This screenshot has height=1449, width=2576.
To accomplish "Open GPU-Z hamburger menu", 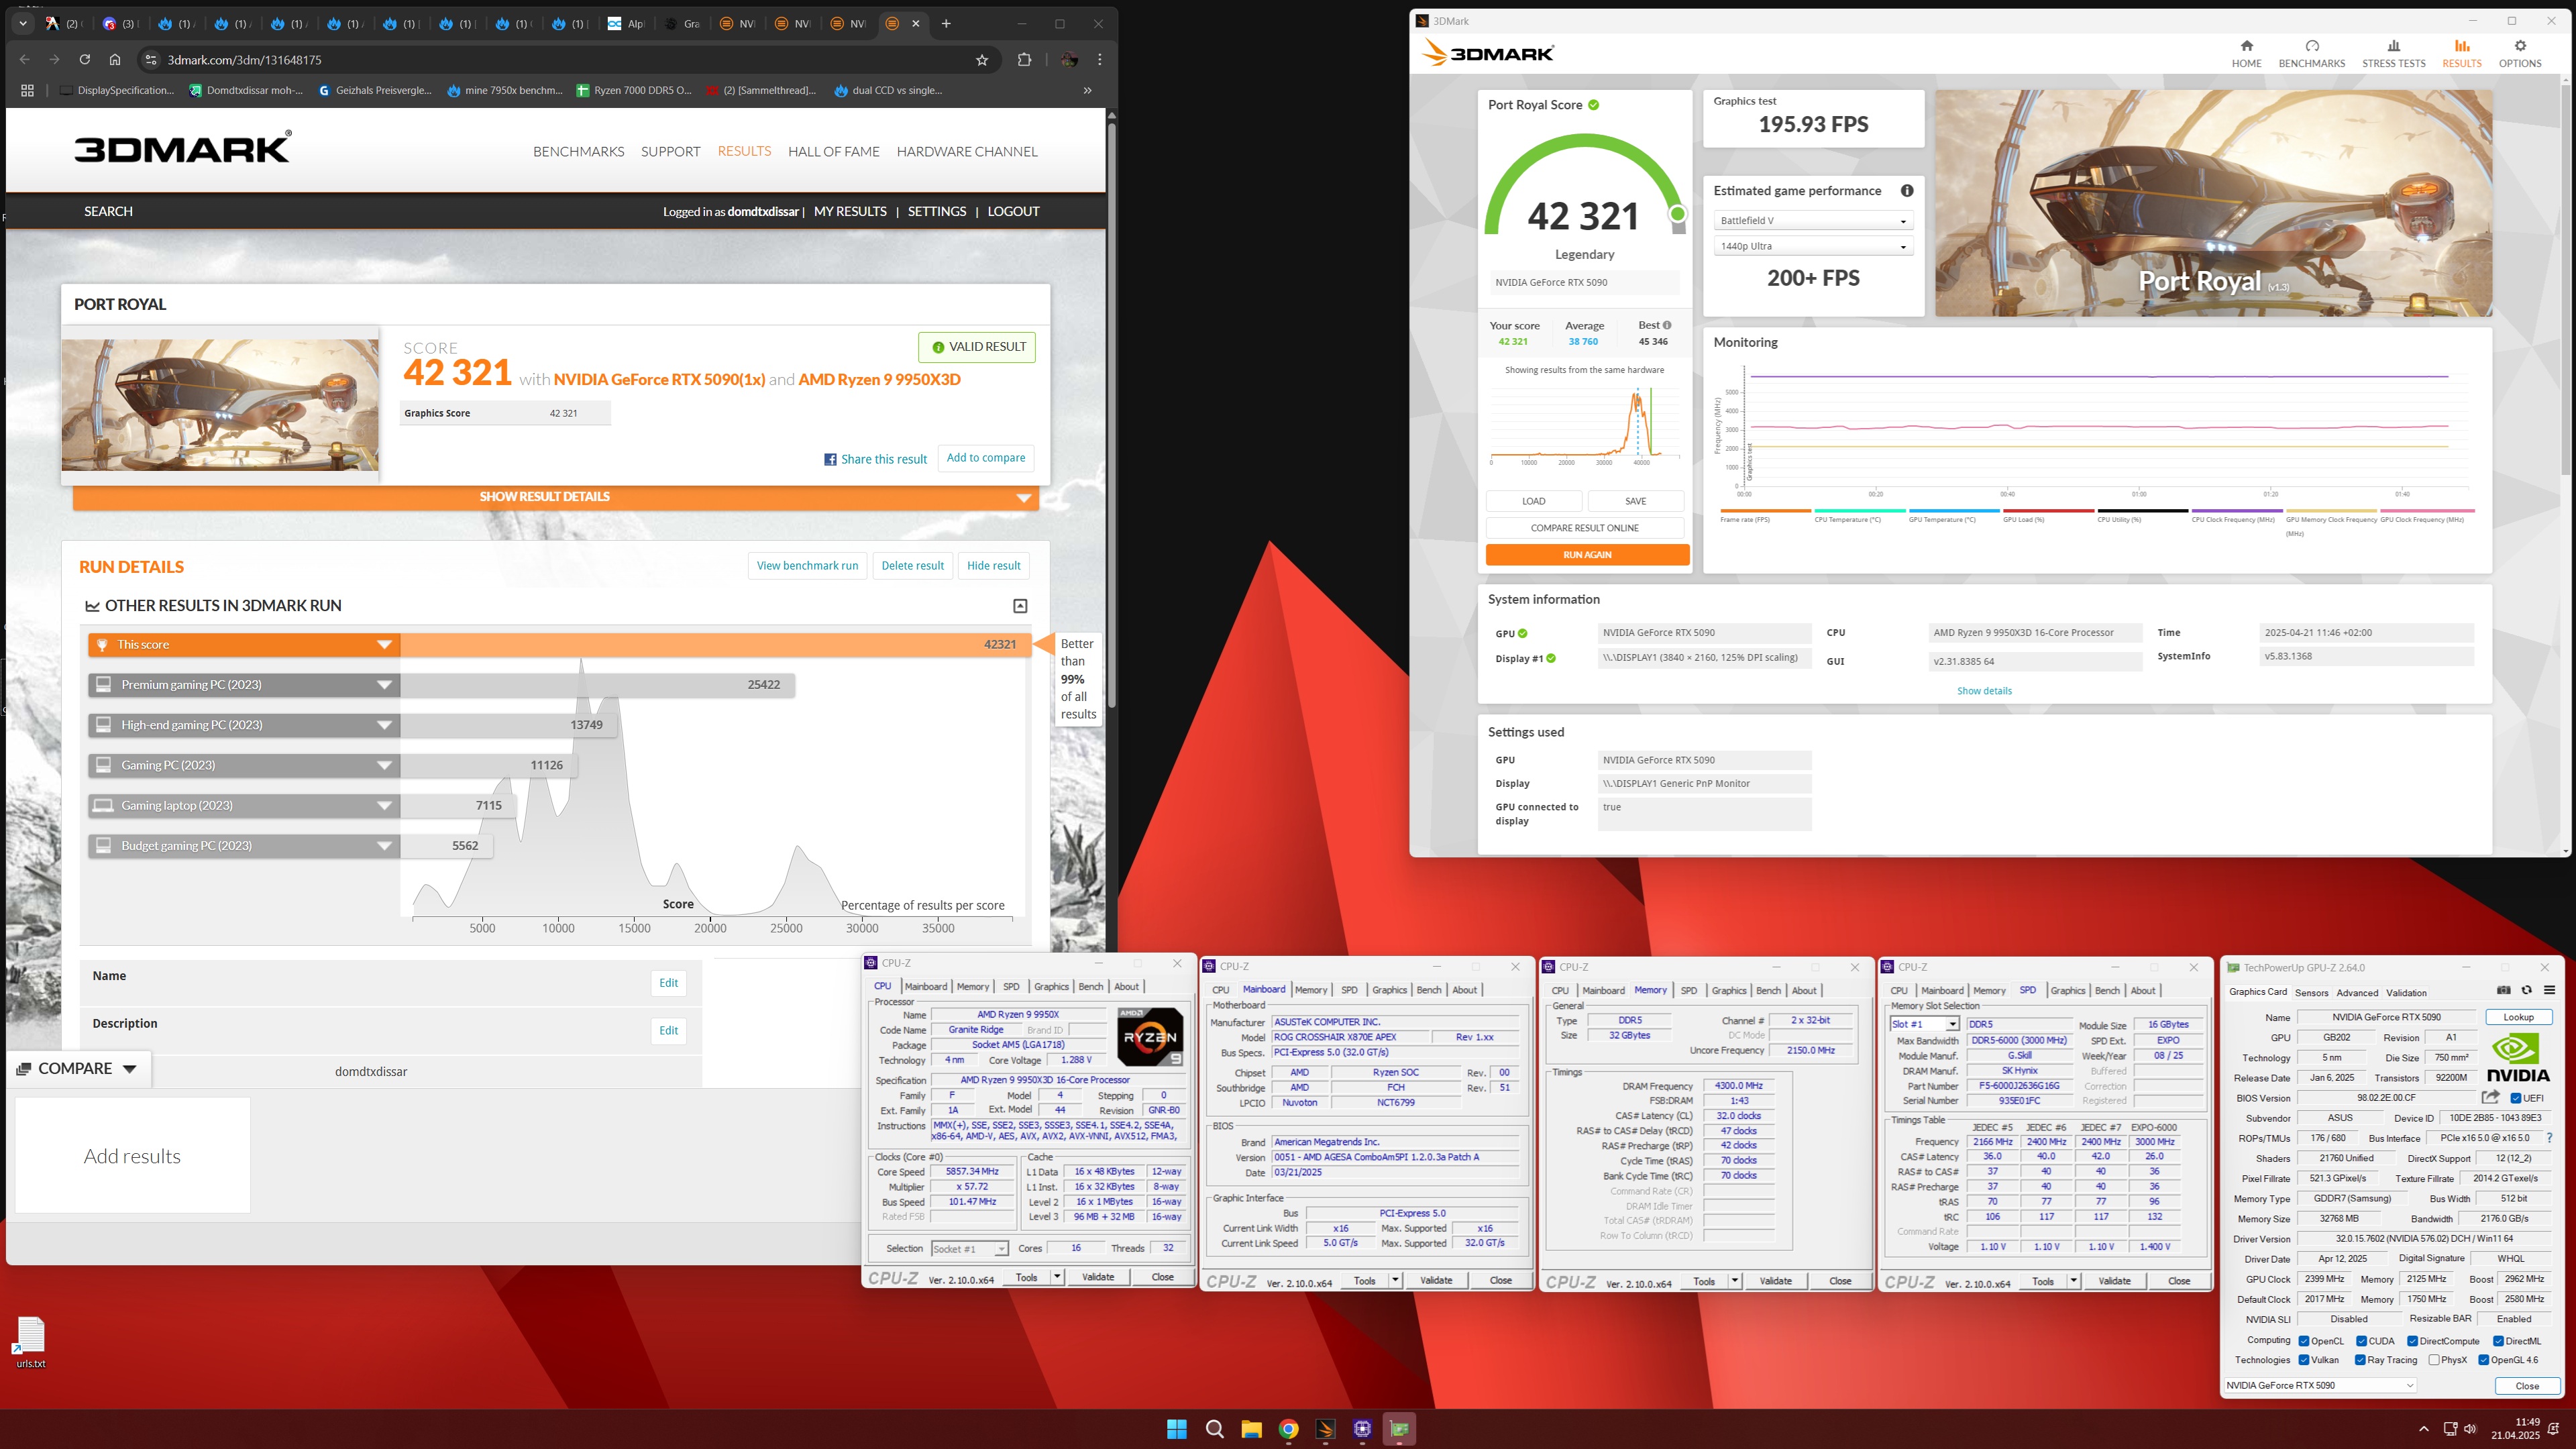I will (2549, 990).
